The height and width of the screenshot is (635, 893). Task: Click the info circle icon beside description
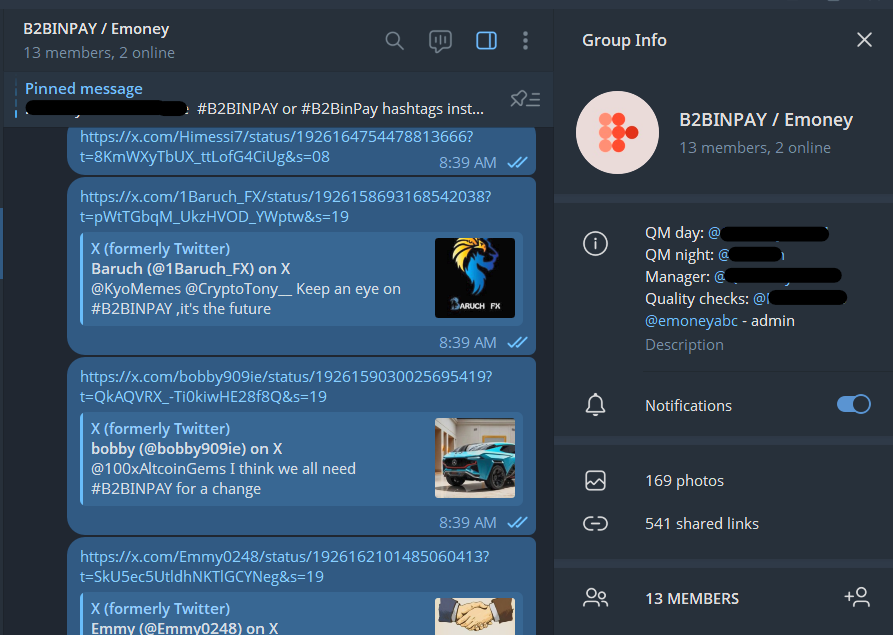click(x=595, y=244)
